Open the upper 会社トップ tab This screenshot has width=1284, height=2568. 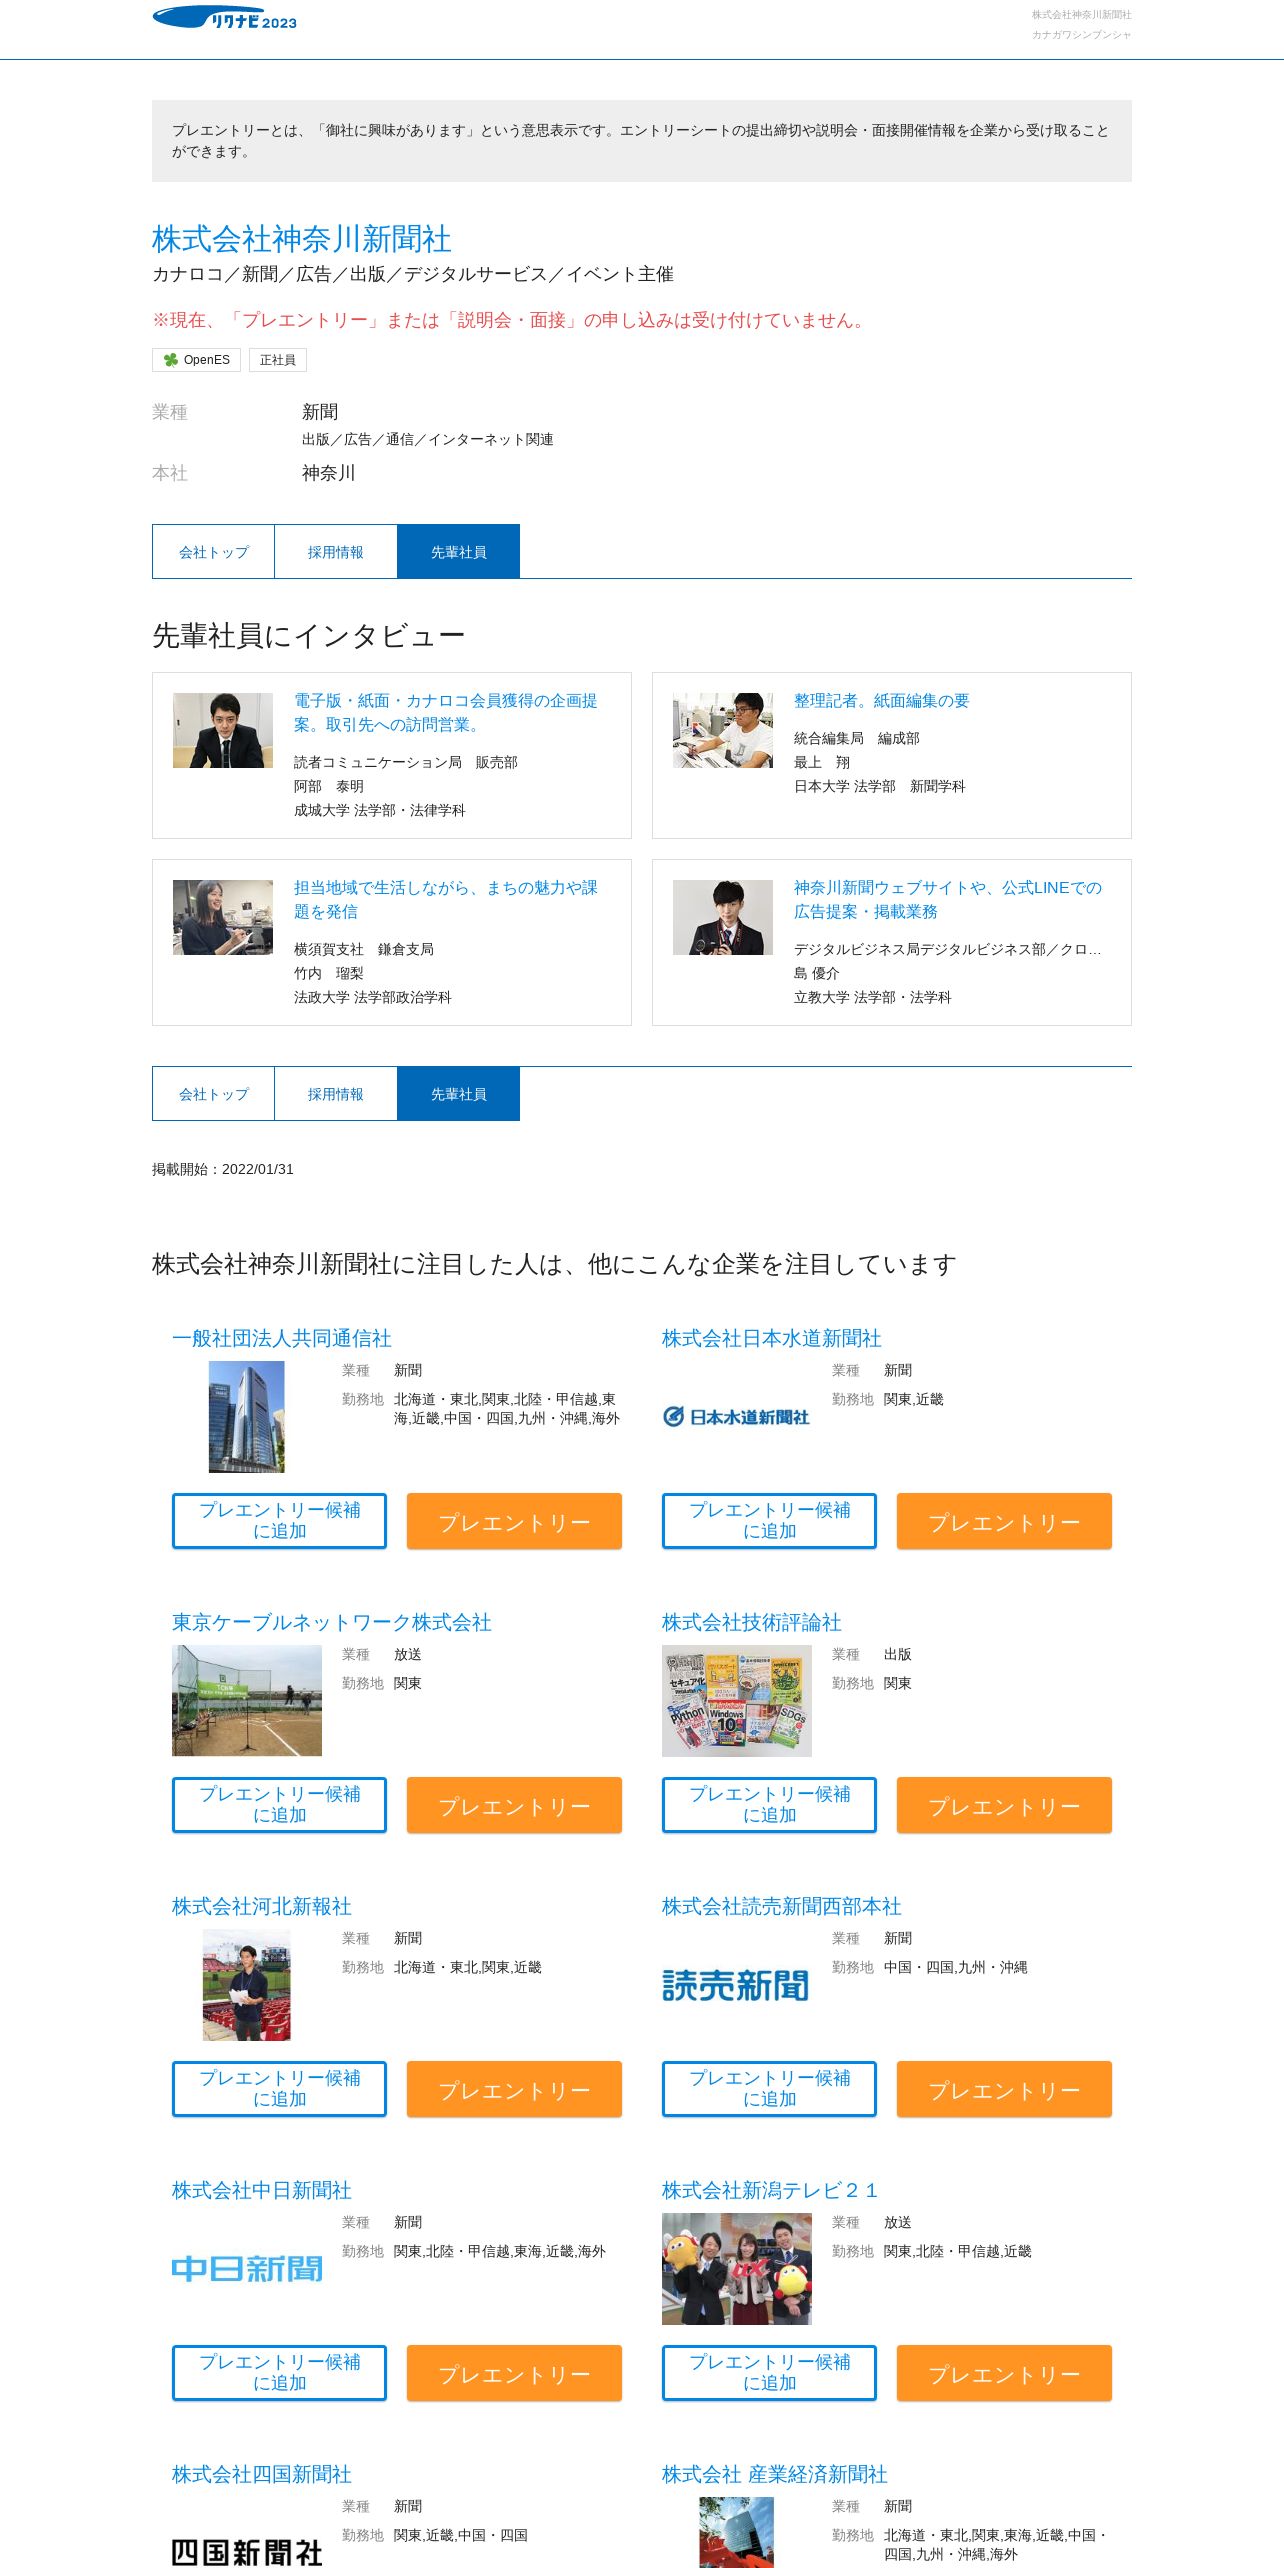[213, 552]
